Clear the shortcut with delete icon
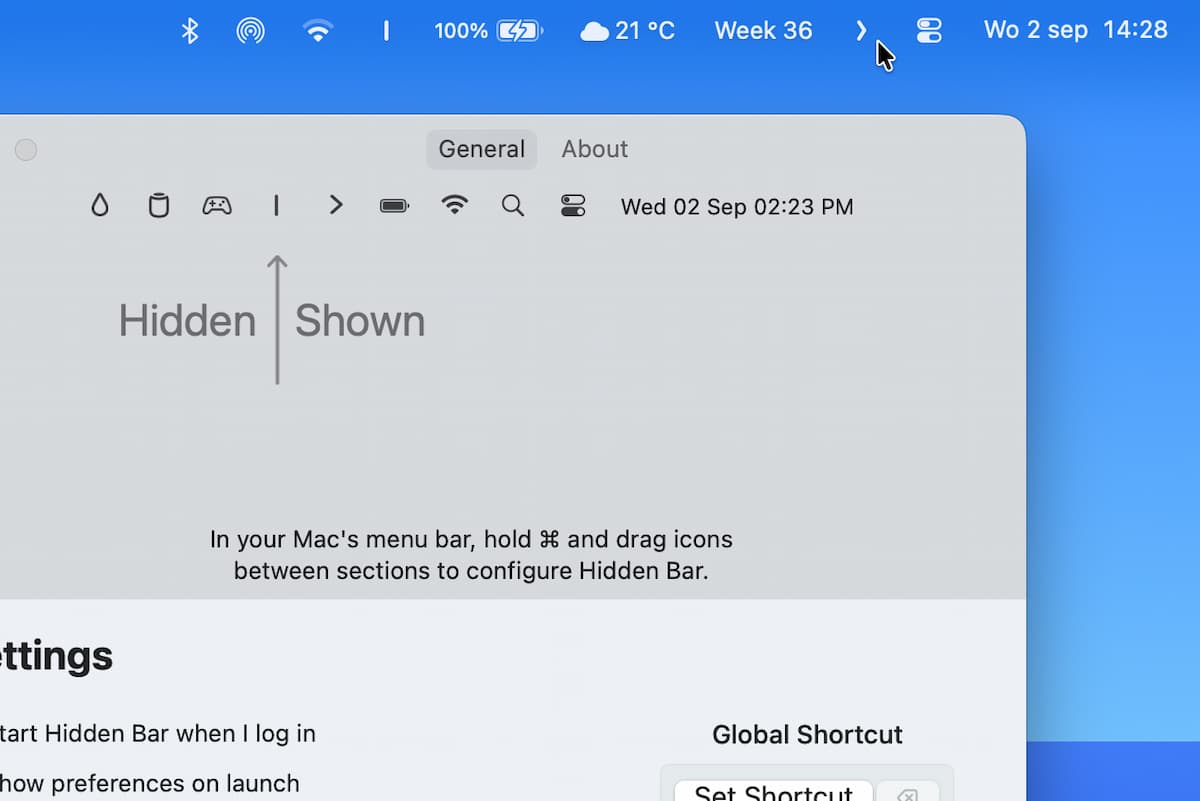The width and height of the screenshot is (1200, 801). pyautogui.click(x=908, y=792)
